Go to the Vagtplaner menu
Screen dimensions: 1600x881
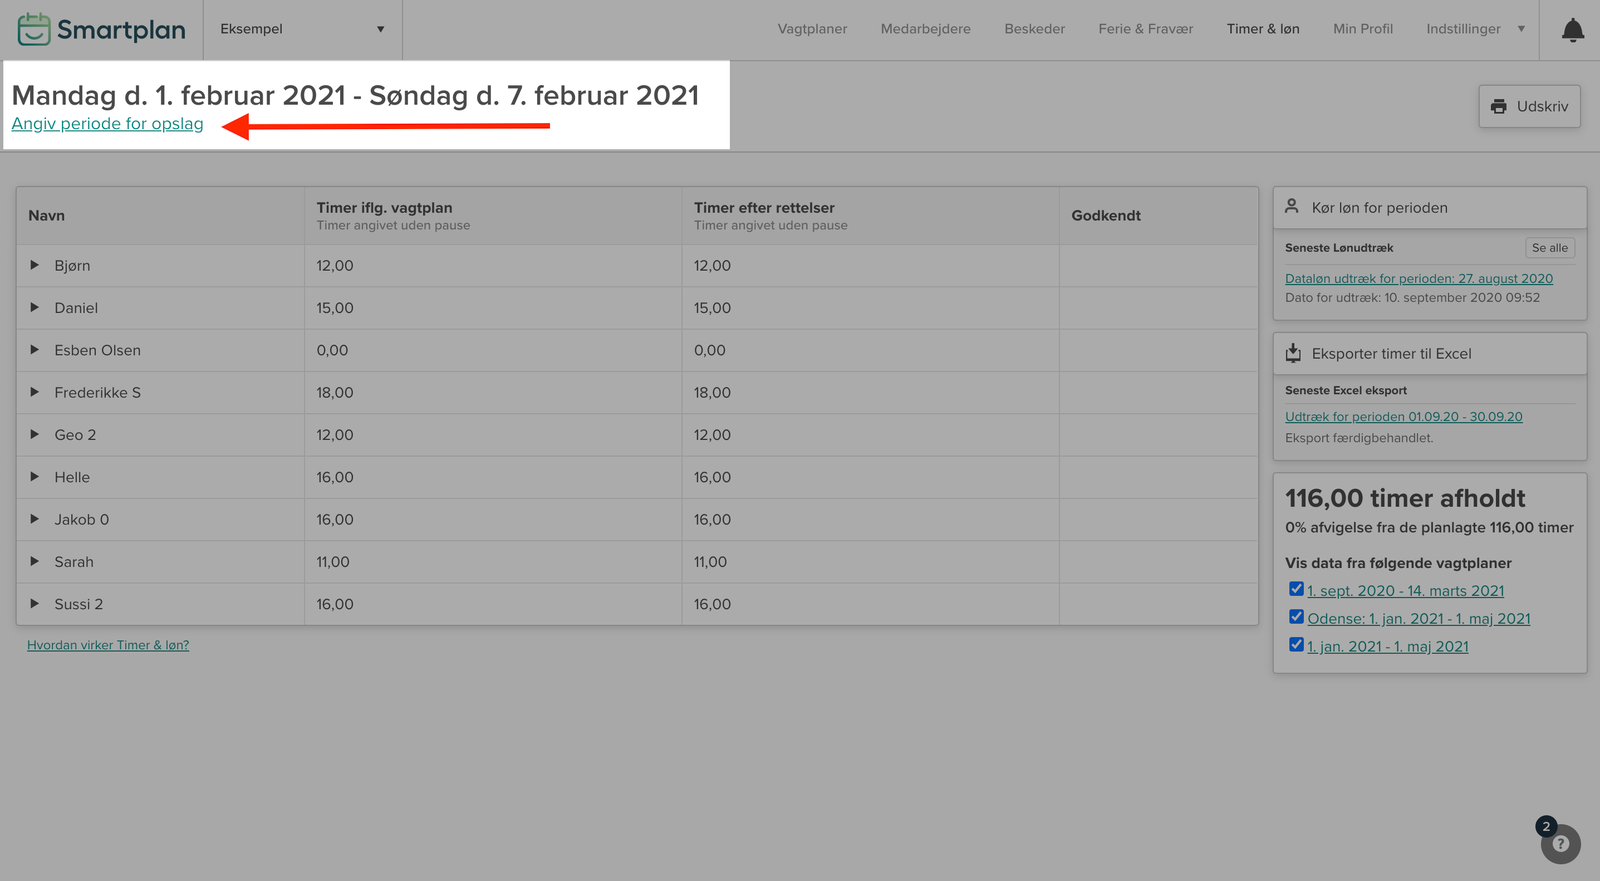pyautogui.click(x=812, y=29)
